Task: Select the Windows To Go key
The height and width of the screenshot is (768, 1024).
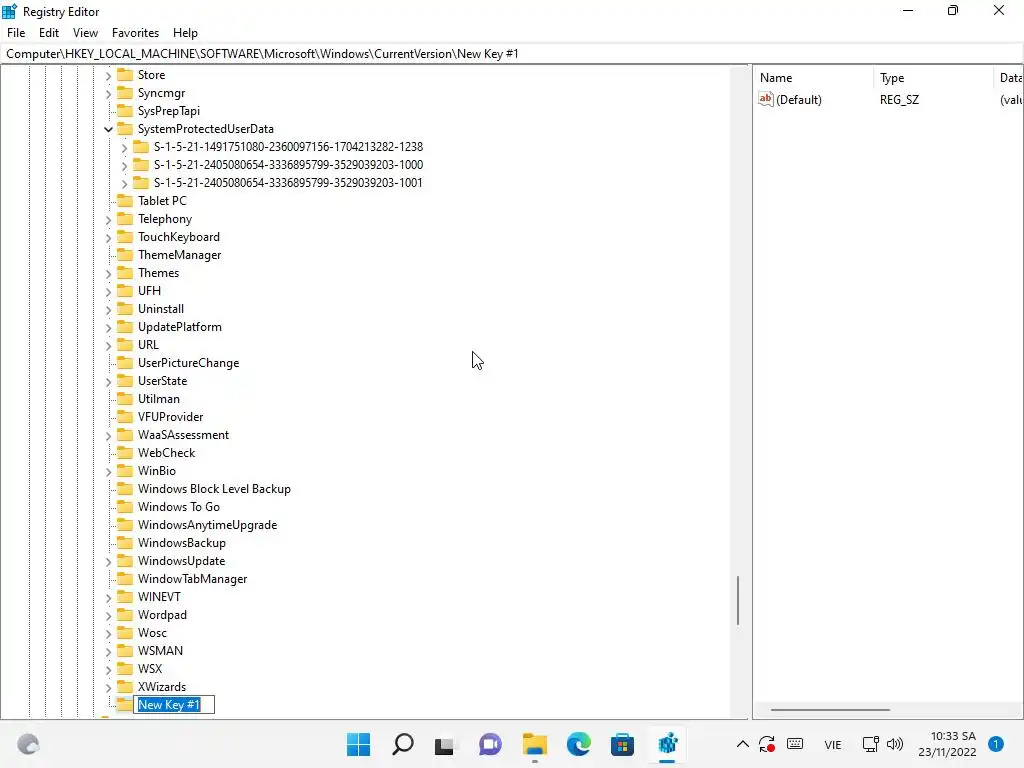Action: [178, 507]
